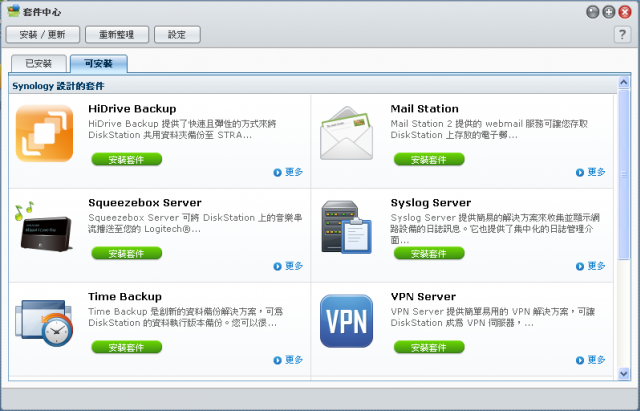Open help with the question mark icon
This screenshot has width=640, height=411.
(x=622, y=35)
